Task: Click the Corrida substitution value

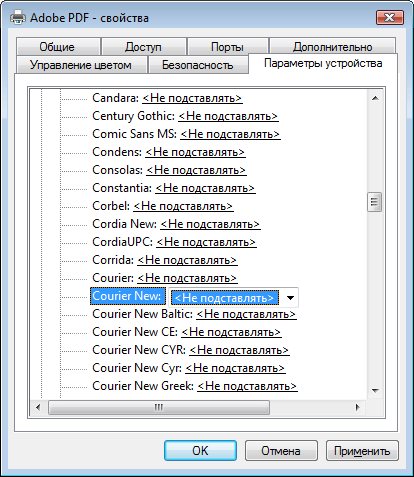Action: pyautogui.click(x=187, y=260)
